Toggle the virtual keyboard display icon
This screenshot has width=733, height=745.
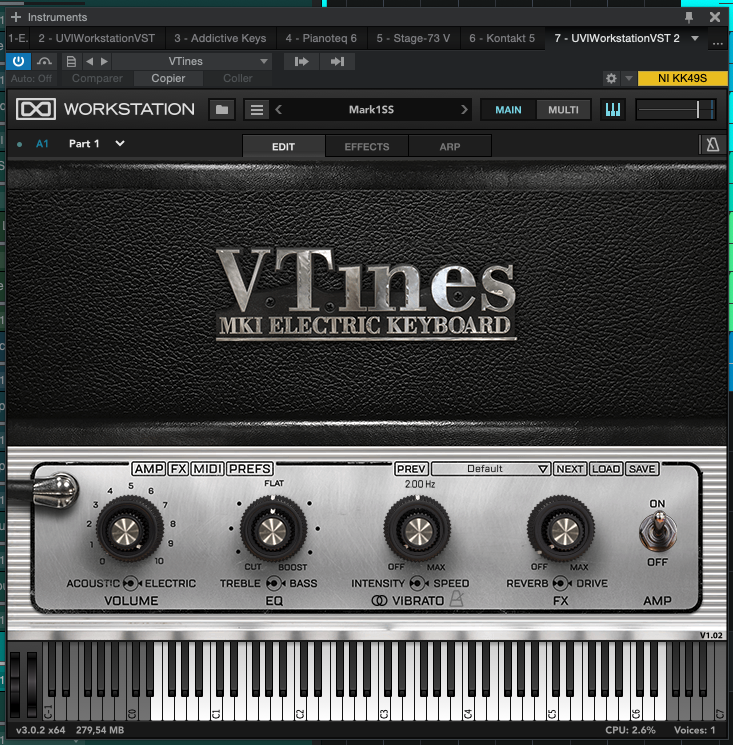tap(613, 110)
